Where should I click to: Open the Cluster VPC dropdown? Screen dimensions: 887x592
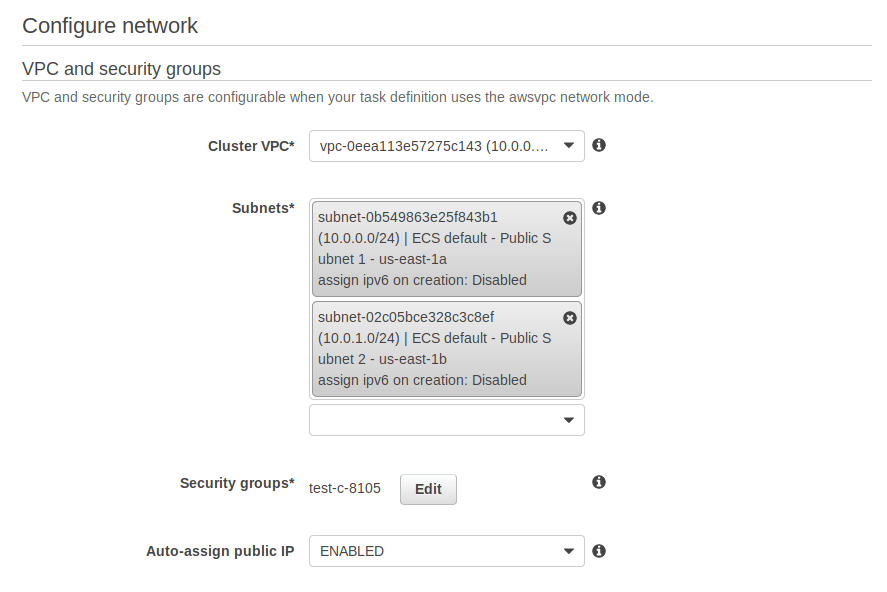tap(446, 146)
